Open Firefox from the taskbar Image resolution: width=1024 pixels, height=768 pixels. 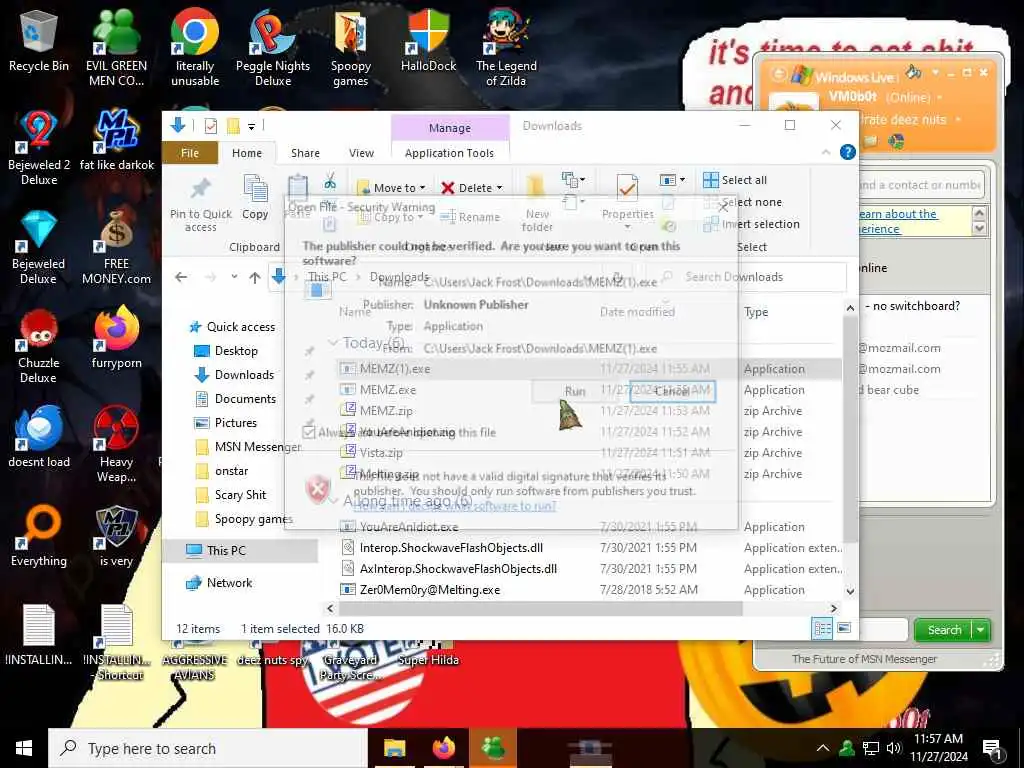(443, 748)
